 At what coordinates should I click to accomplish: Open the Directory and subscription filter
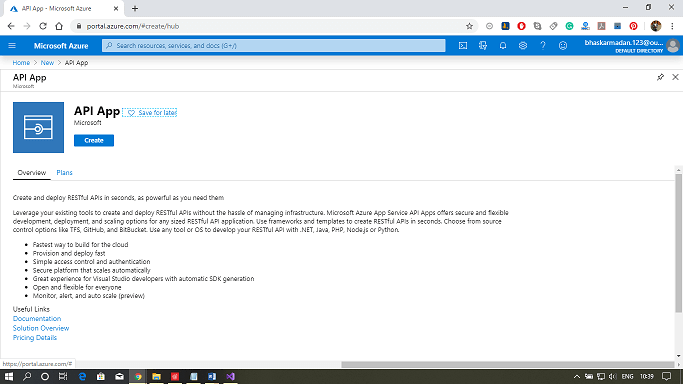(x=483, y=46)
